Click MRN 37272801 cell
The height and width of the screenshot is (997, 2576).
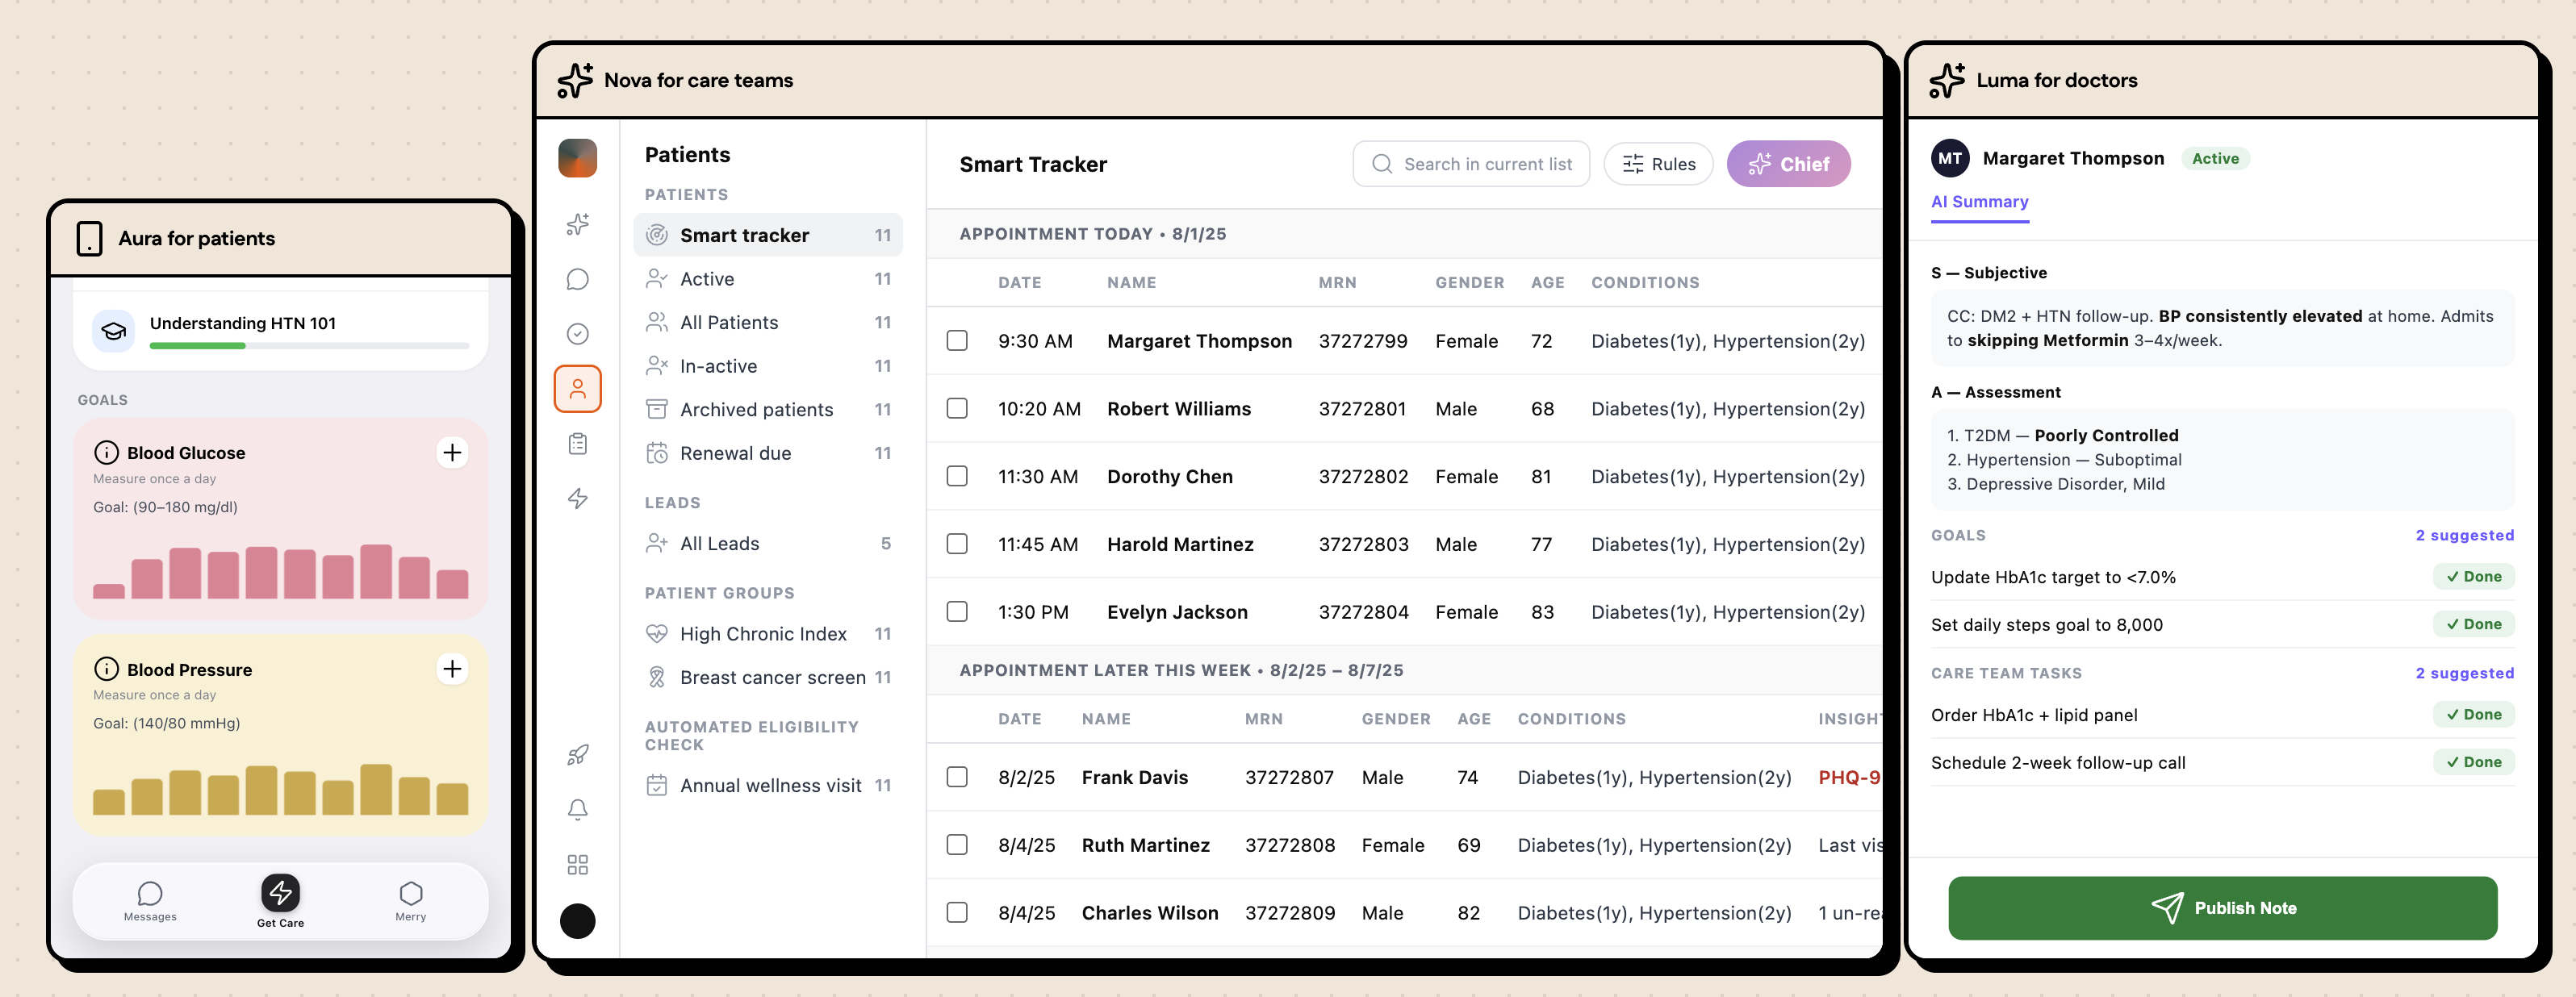[x=1362, y=409]
